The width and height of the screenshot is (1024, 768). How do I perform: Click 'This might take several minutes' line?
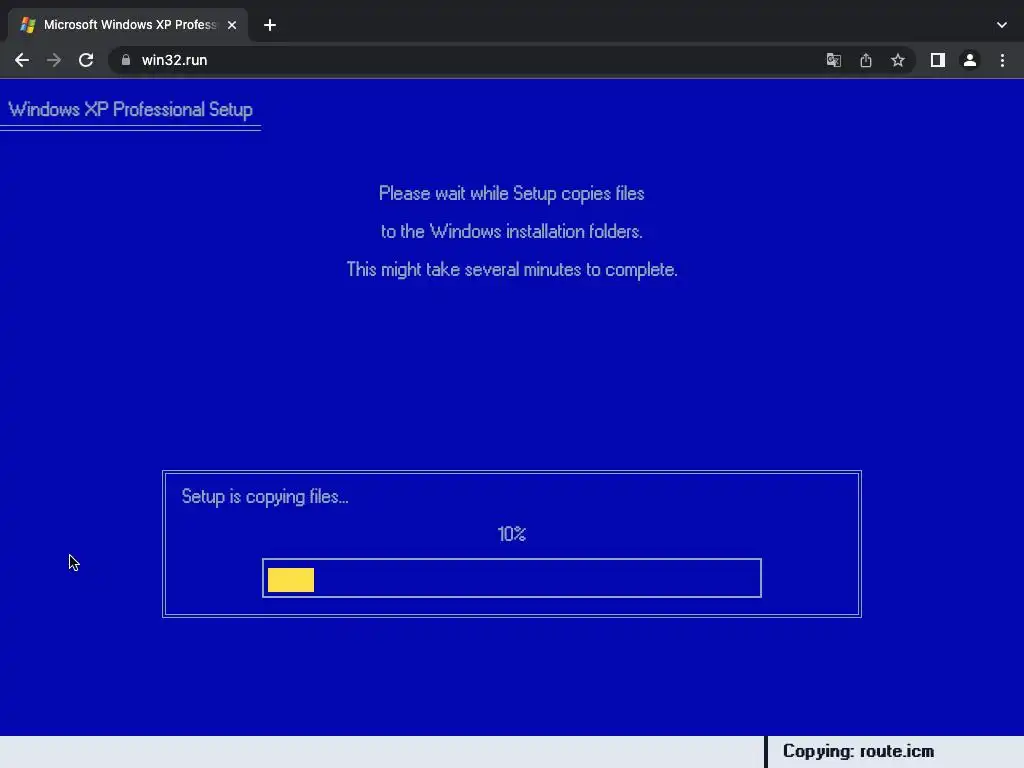511,269
